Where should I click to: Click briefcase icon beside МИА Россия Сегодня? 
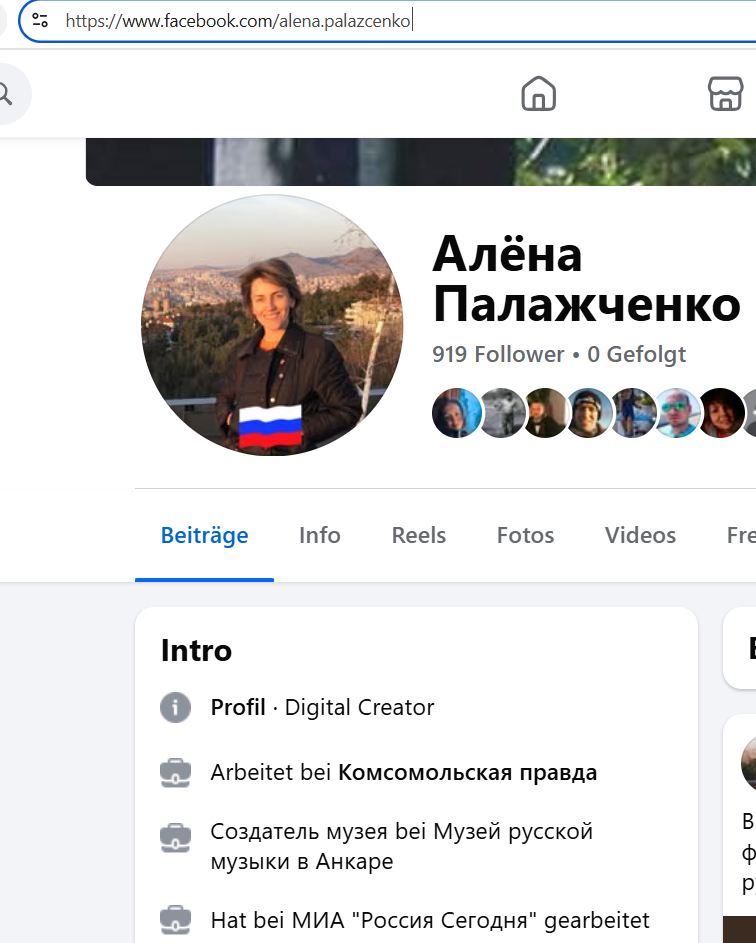point(175,921)
